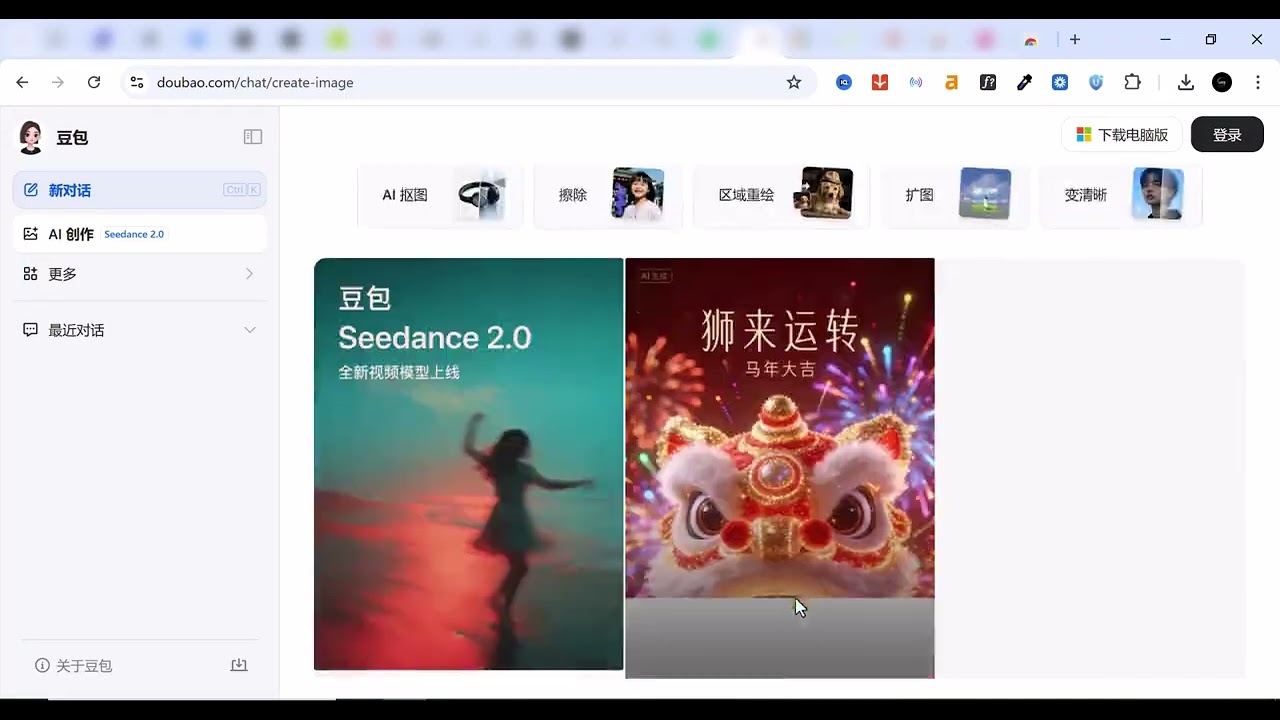Open browser downloads
This screenshot has width=1280, height=720.
tap(1186, 82)
